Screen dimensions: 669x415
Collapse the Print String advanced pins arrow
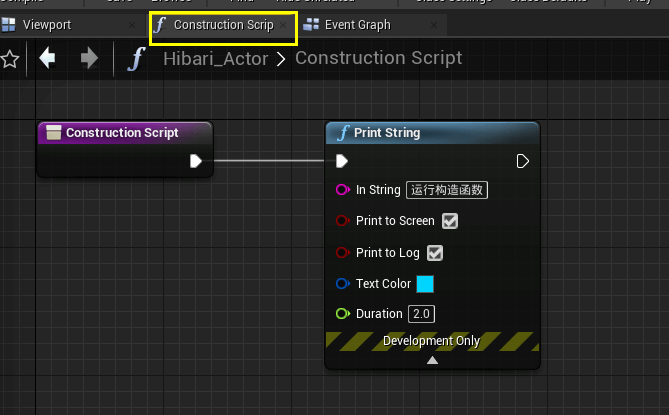pos(432,360)
